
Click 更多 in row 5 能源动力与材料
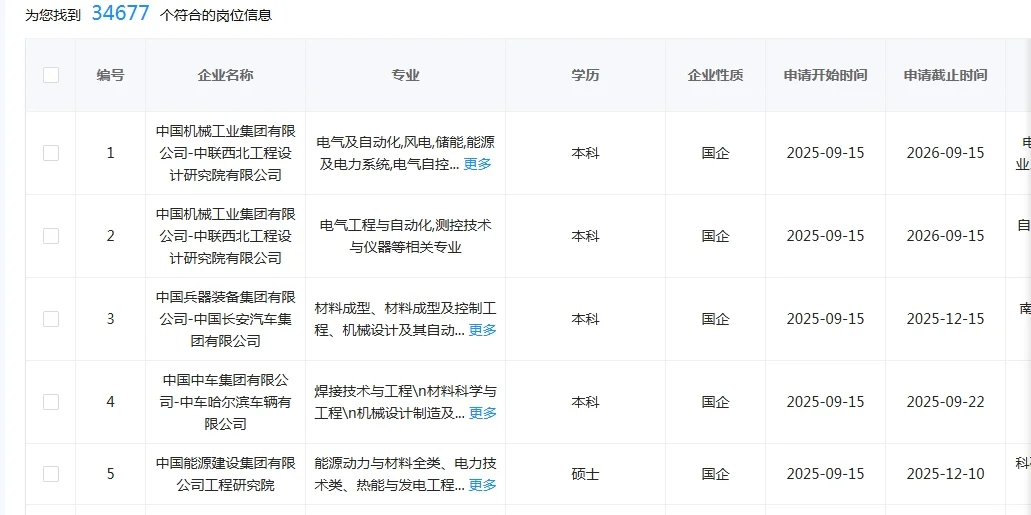pos(482,485)
